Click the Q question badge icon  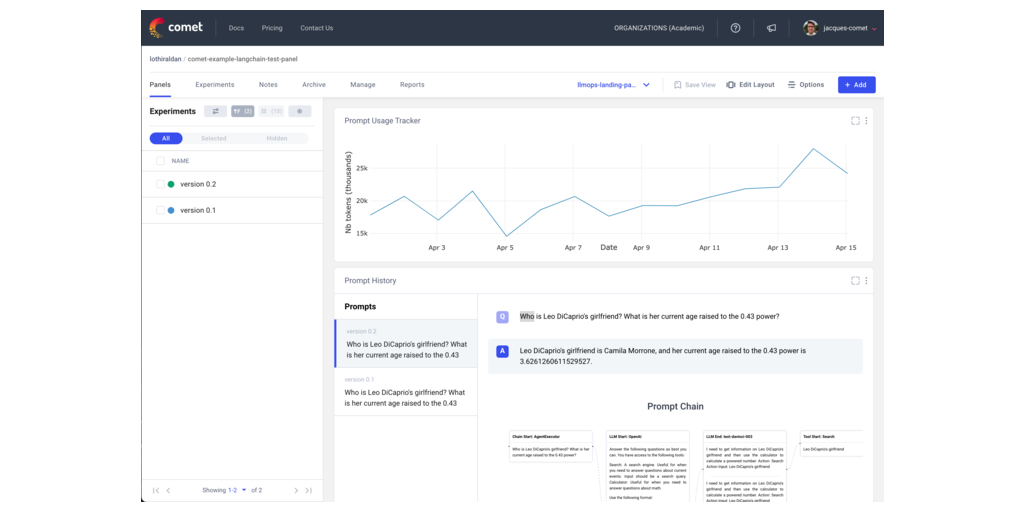click(x=502, y=317)
